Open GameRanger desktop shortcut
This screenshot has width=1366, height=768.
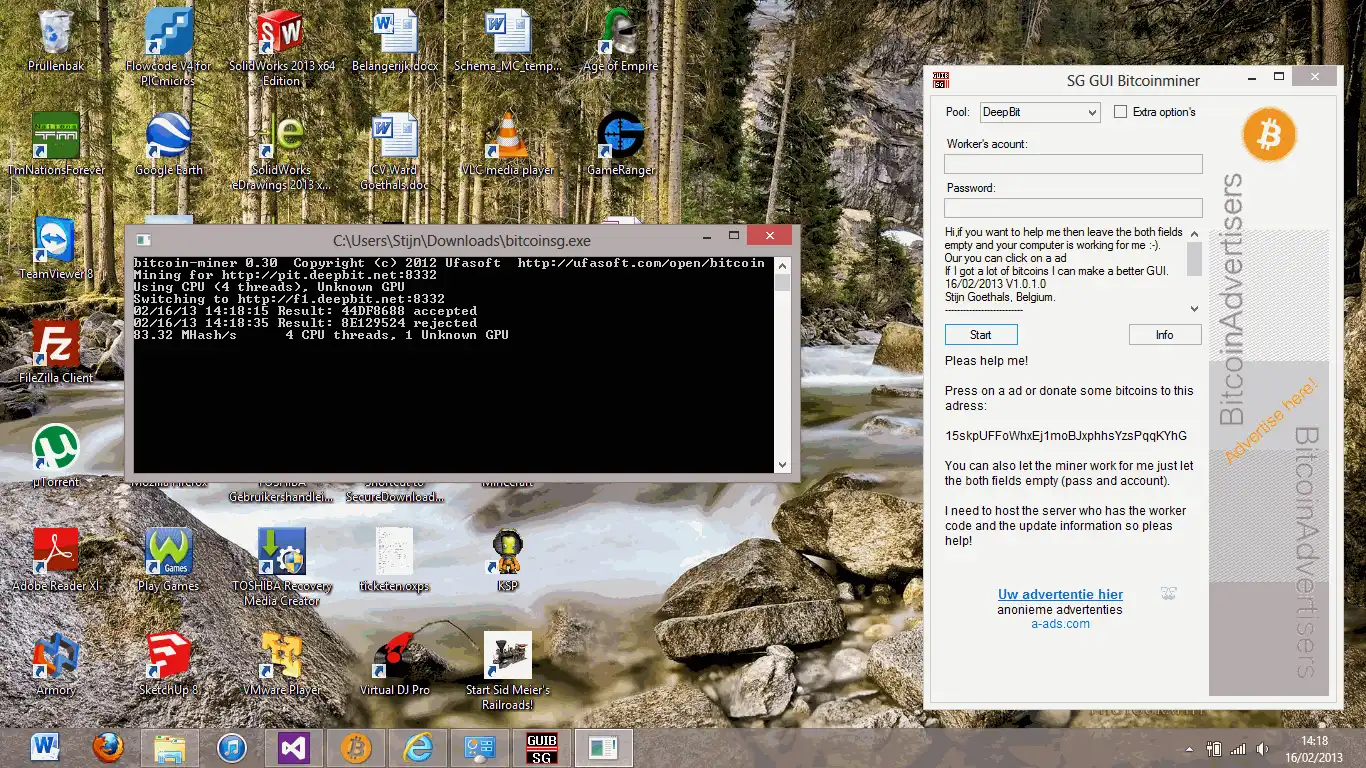click(x=620, y=144)
